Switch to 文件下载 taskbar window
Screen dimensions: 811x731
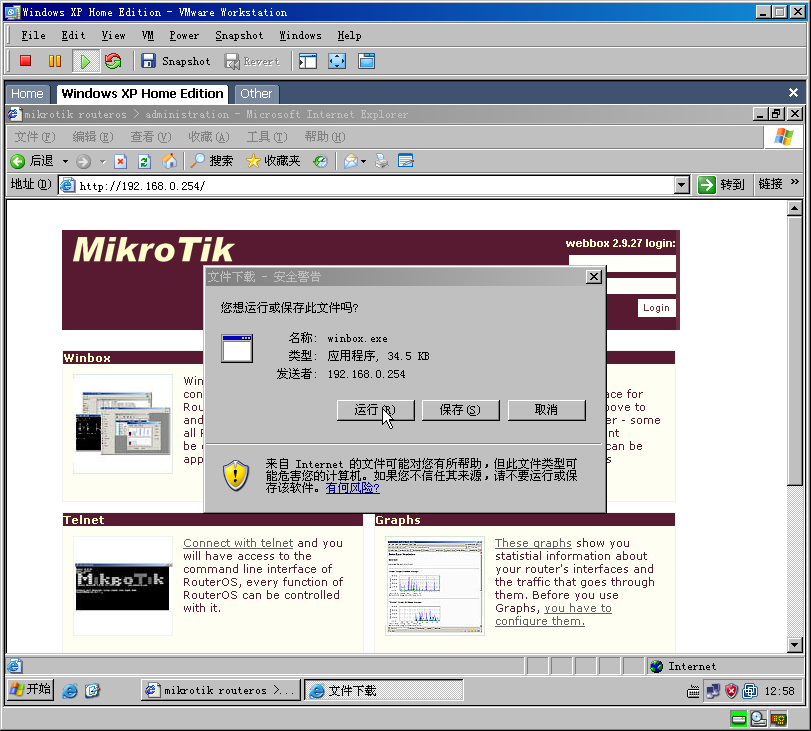[383, 690]
